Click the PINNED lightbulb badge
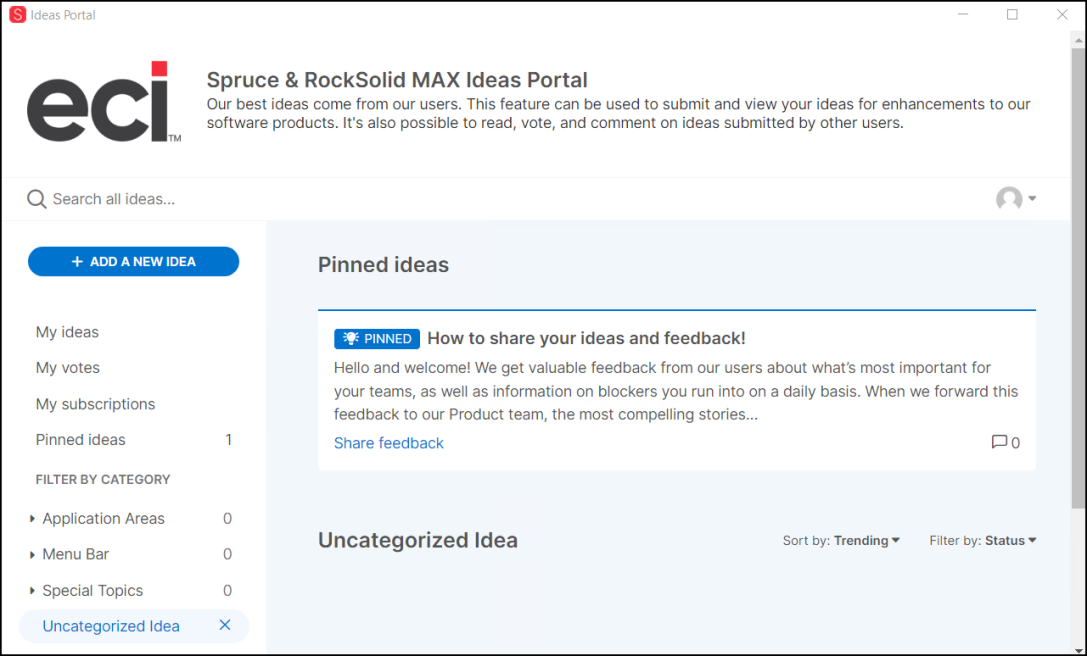 coord(376,338)
